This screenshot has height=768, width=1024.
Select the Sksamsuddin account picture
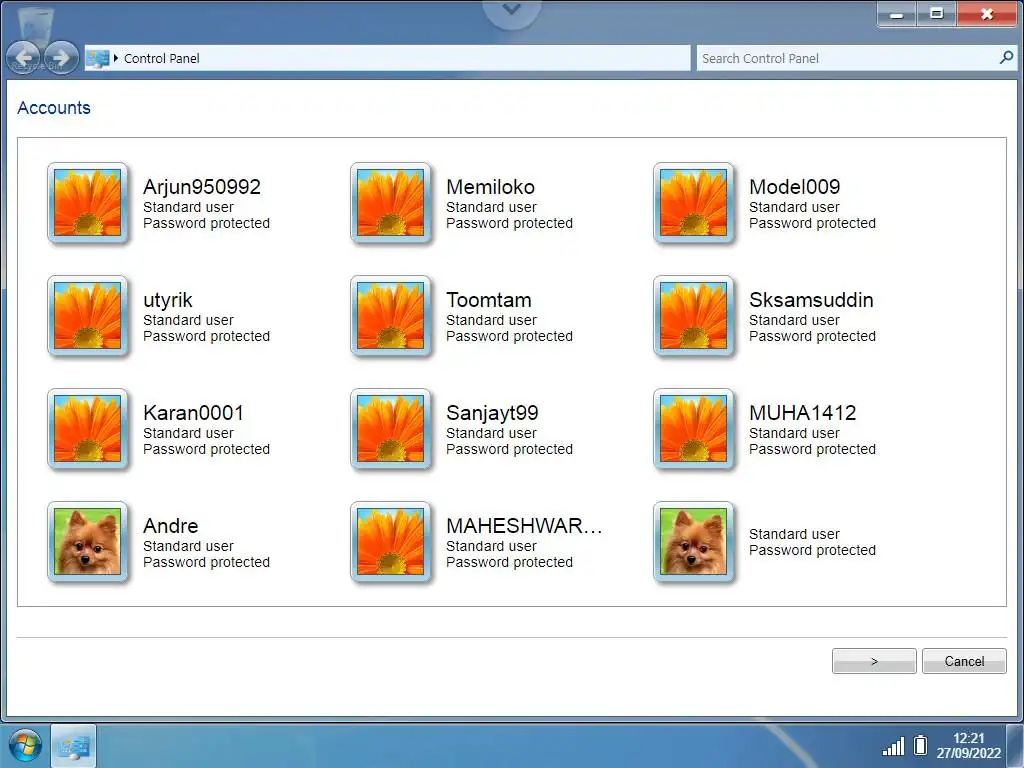[x=694, y=316]
